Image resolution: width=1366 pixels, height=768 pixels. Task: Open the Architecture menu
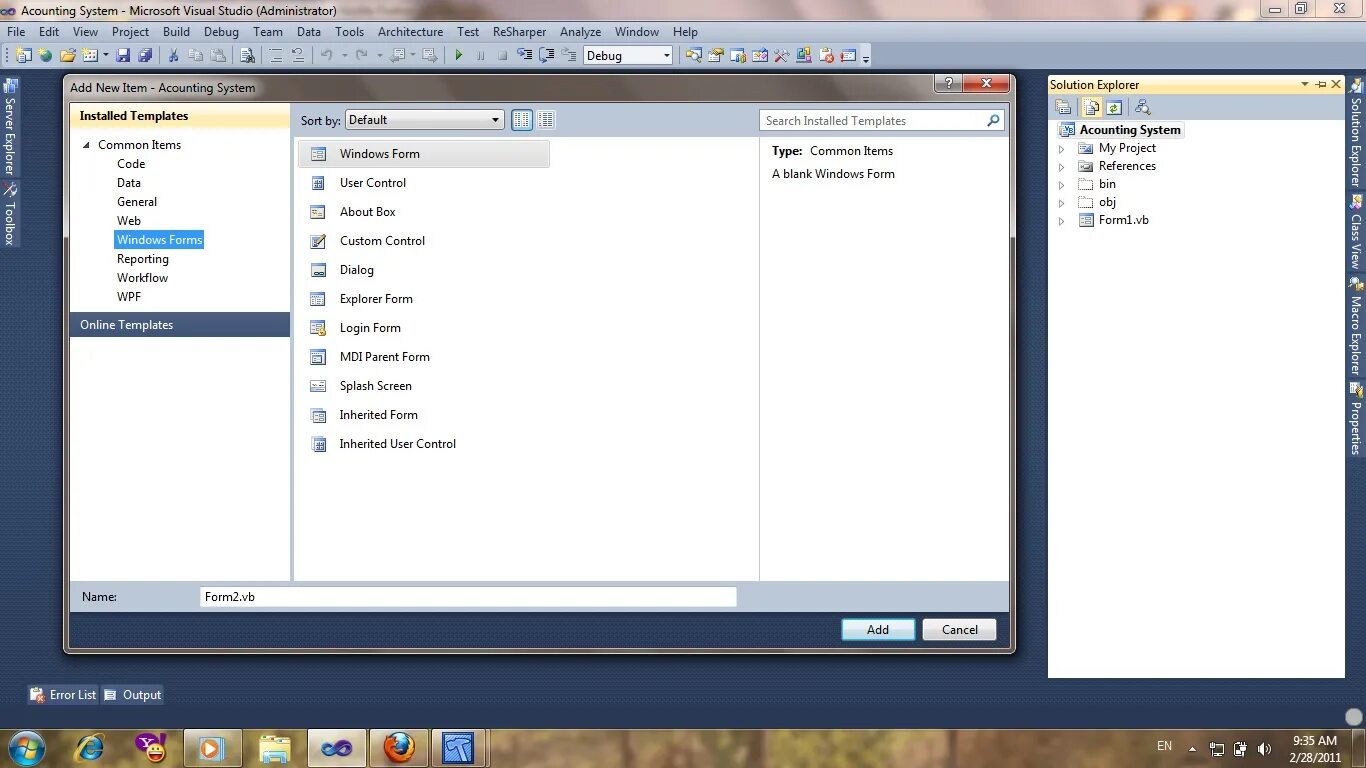click(x=410, y=31)
